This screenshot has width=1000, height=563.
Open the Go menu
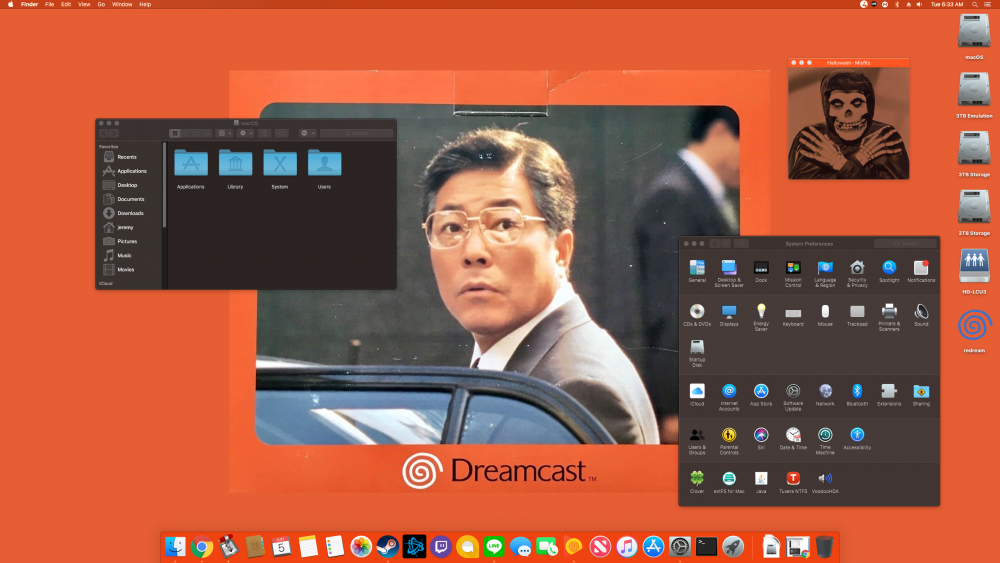coord(101,4)
